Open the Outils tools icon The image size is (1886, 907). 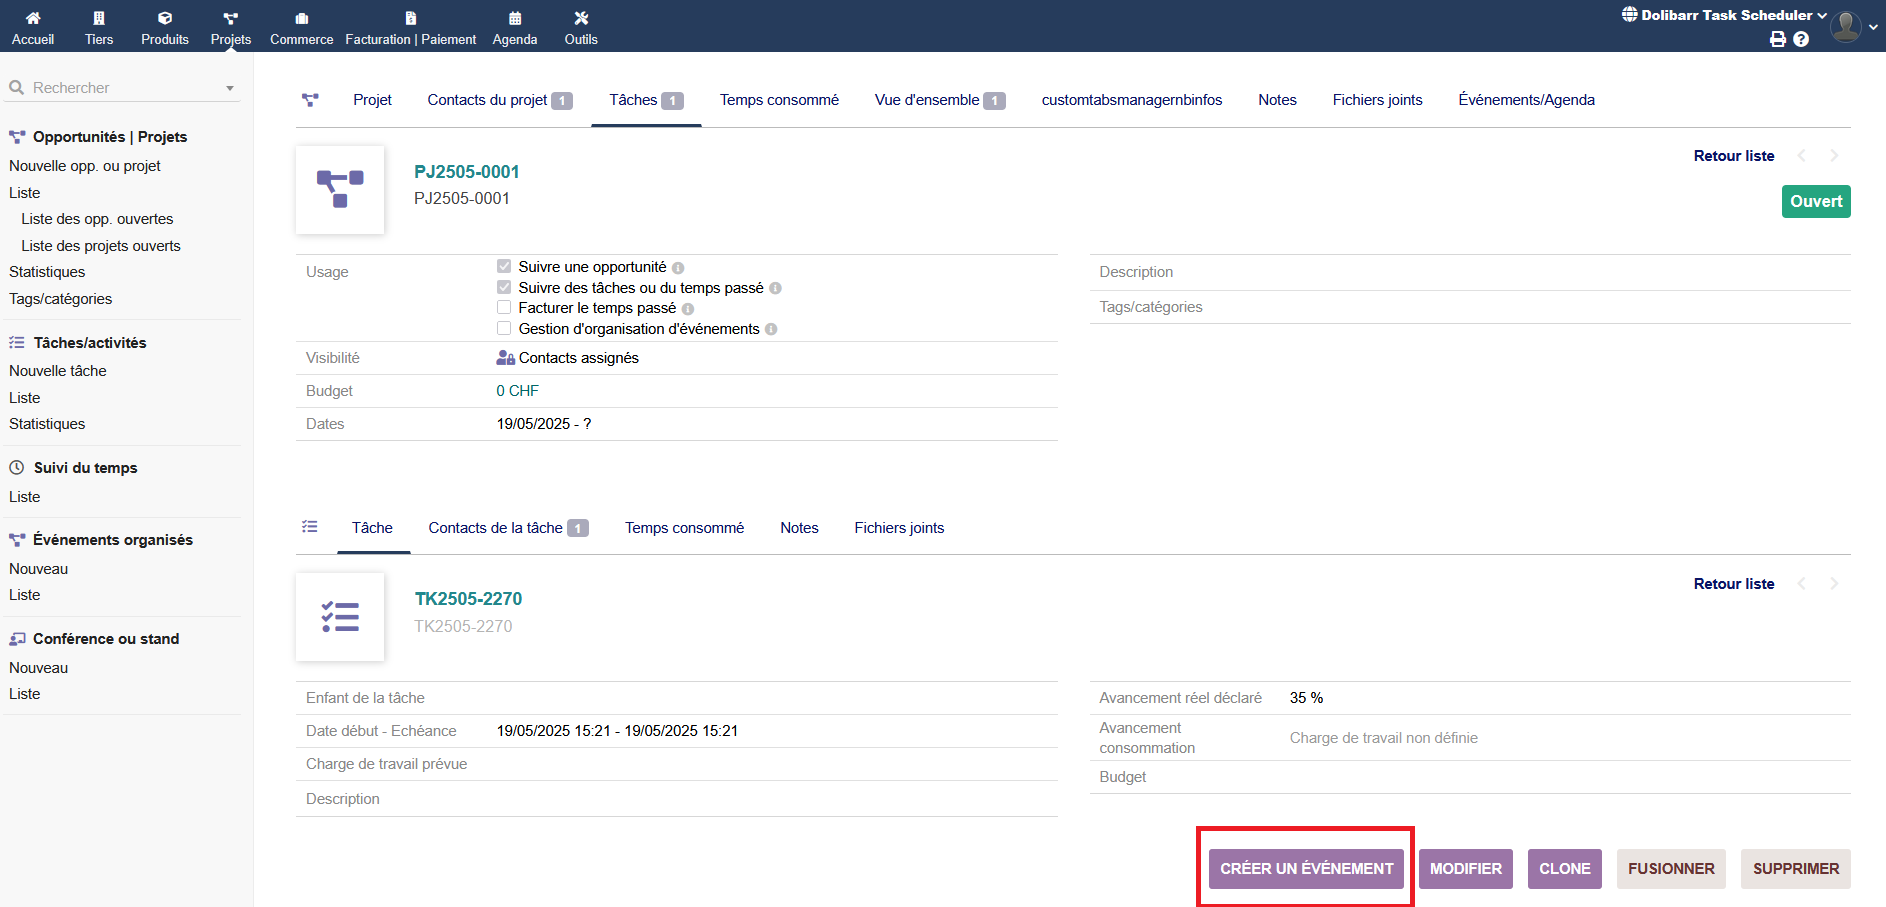[x=581, y=18]
